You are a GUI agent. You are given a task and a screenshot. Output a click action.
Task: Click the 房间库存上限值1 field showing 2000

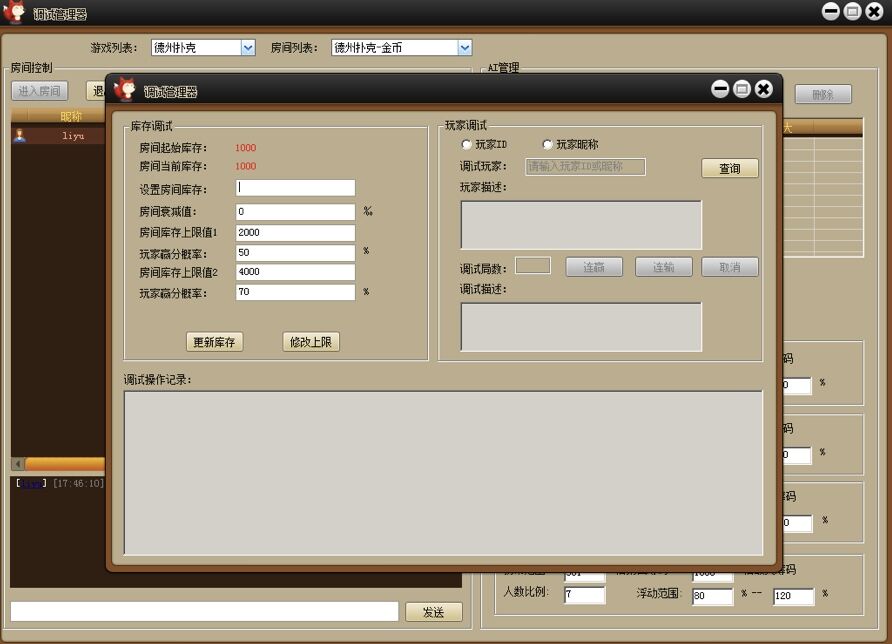click(x=295, y=232)
